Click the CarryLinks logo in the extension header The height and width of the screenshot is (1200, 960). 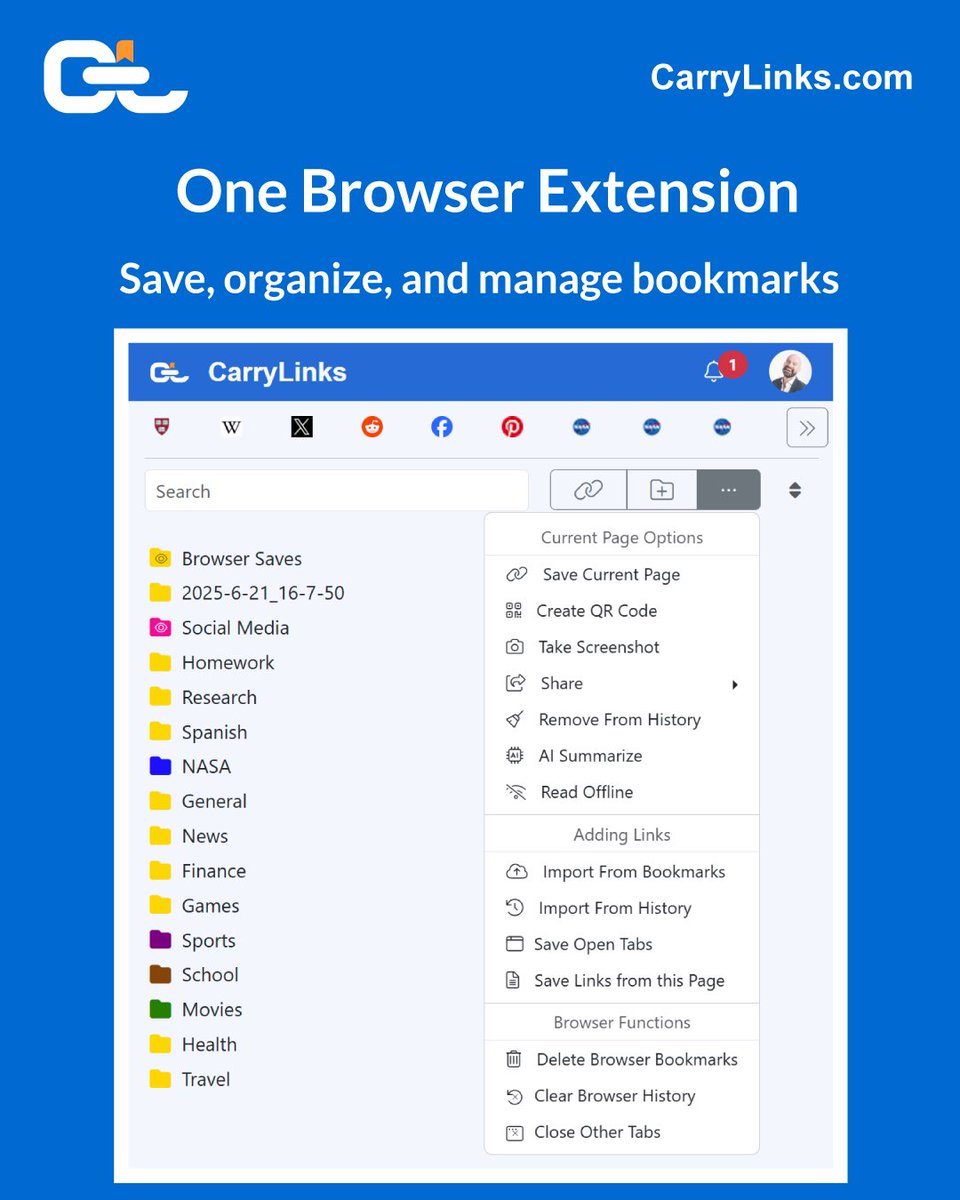click(x=169, y=372)
